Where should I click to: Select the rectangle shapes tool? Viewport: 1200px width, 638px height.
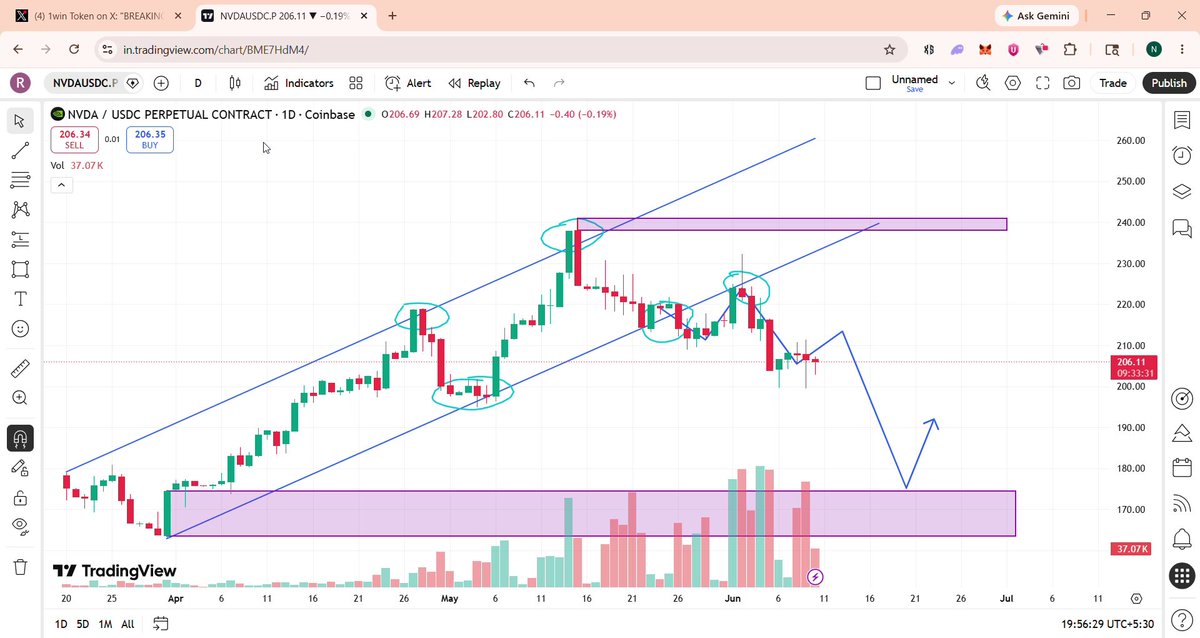tap(19, 269)
